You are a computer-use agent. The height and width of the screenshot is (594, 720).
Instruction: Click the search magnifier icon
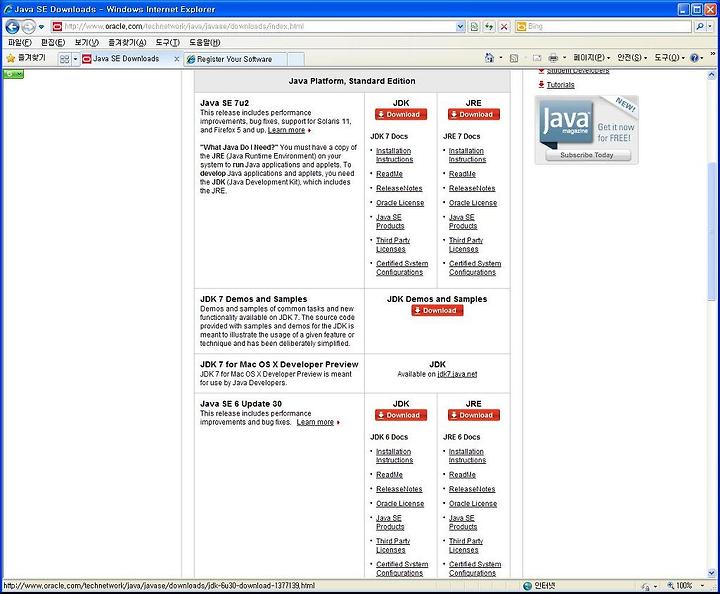(x=700, y=27)
